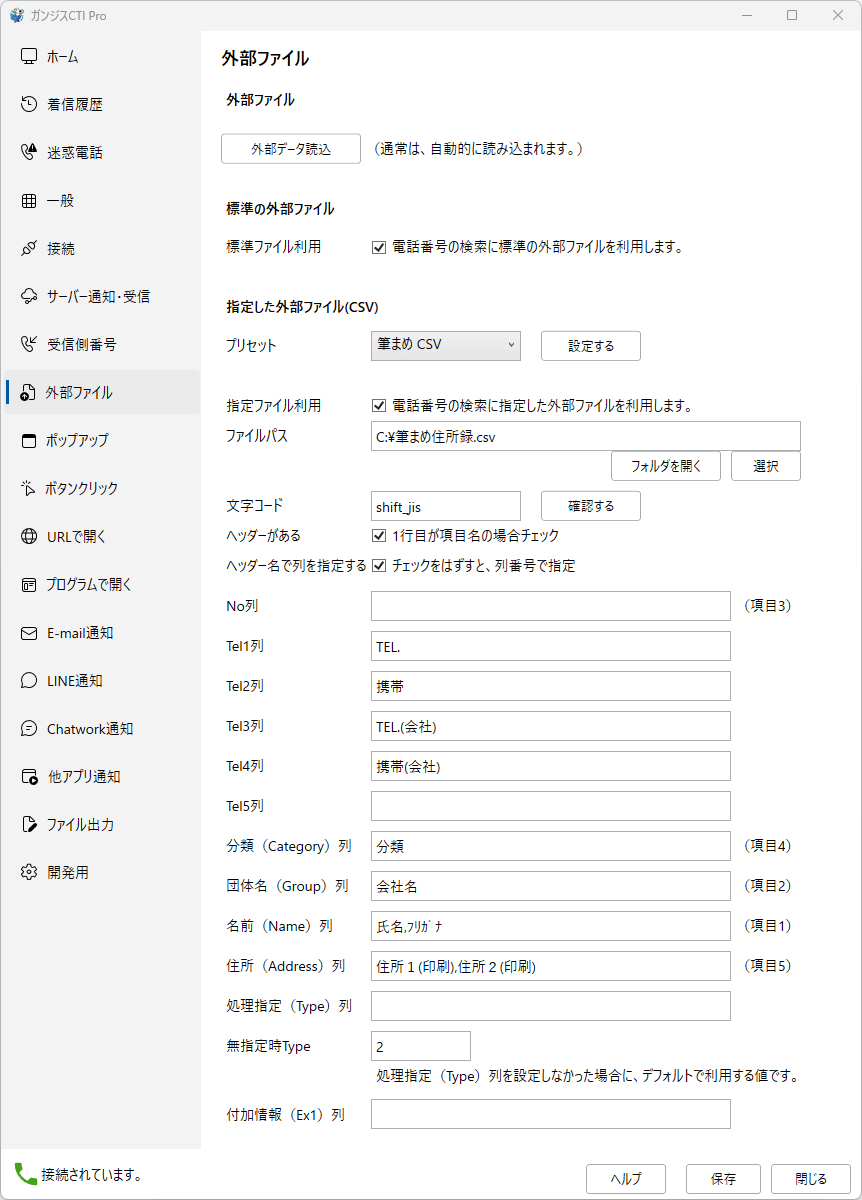Click the 団体名（Group）列 field with 会社名
The height and width of the screenshot is (1200, 862).
coord(551,886)
